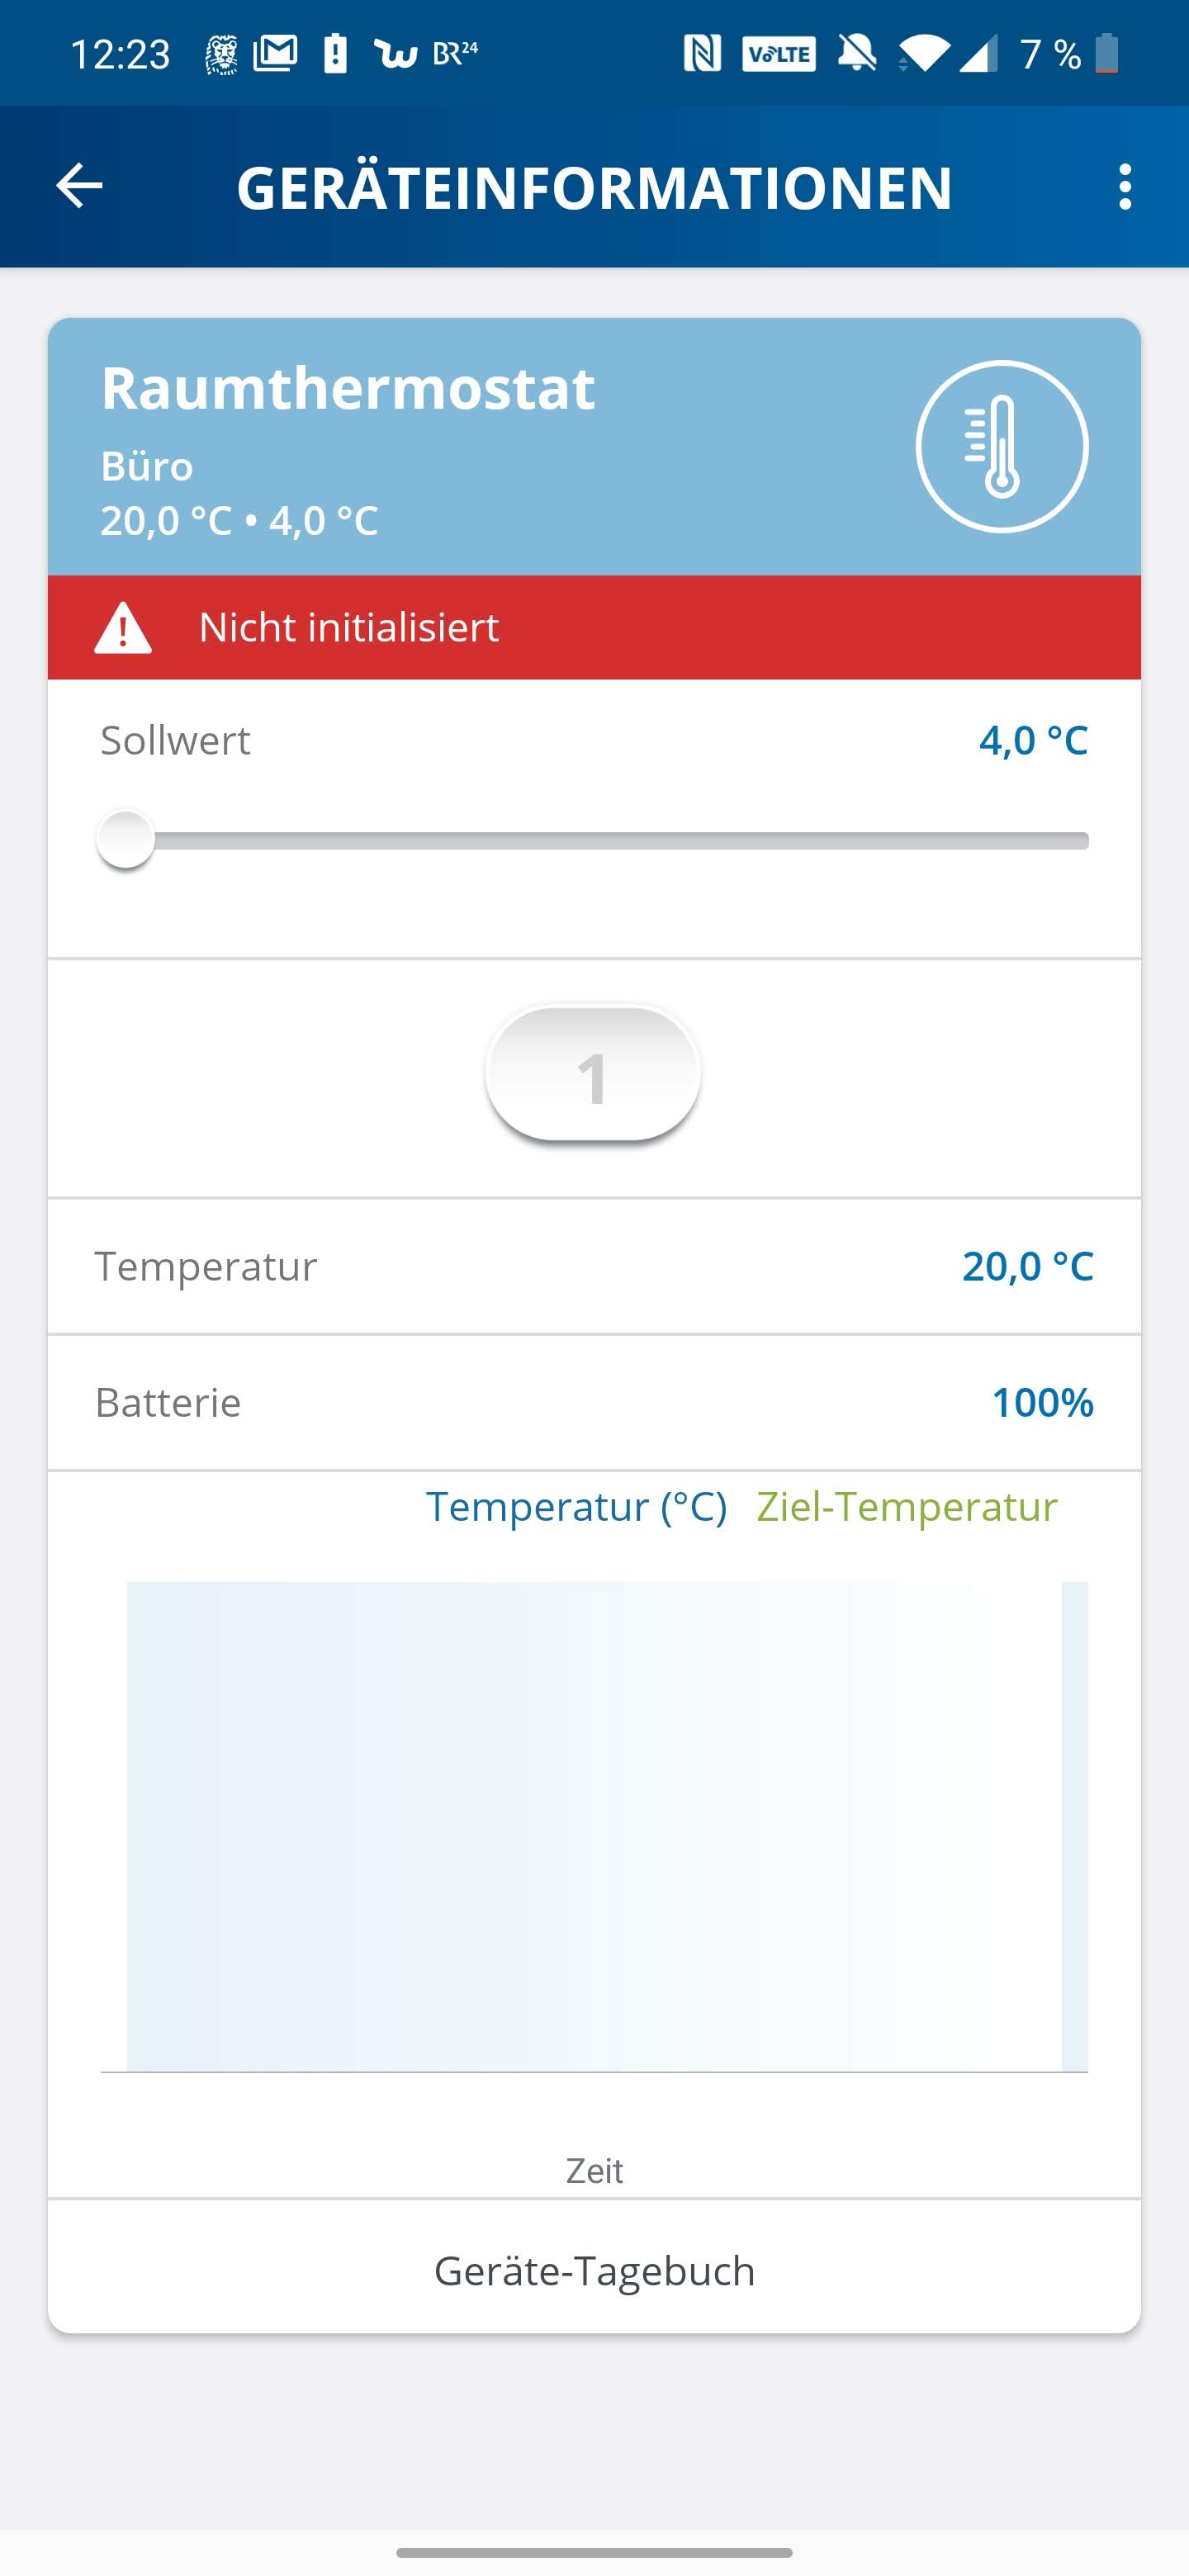The width and height of the screenshot is (1189, 2576).
Task: Tap the Gmail notification icon
Action: pos(275,53)
